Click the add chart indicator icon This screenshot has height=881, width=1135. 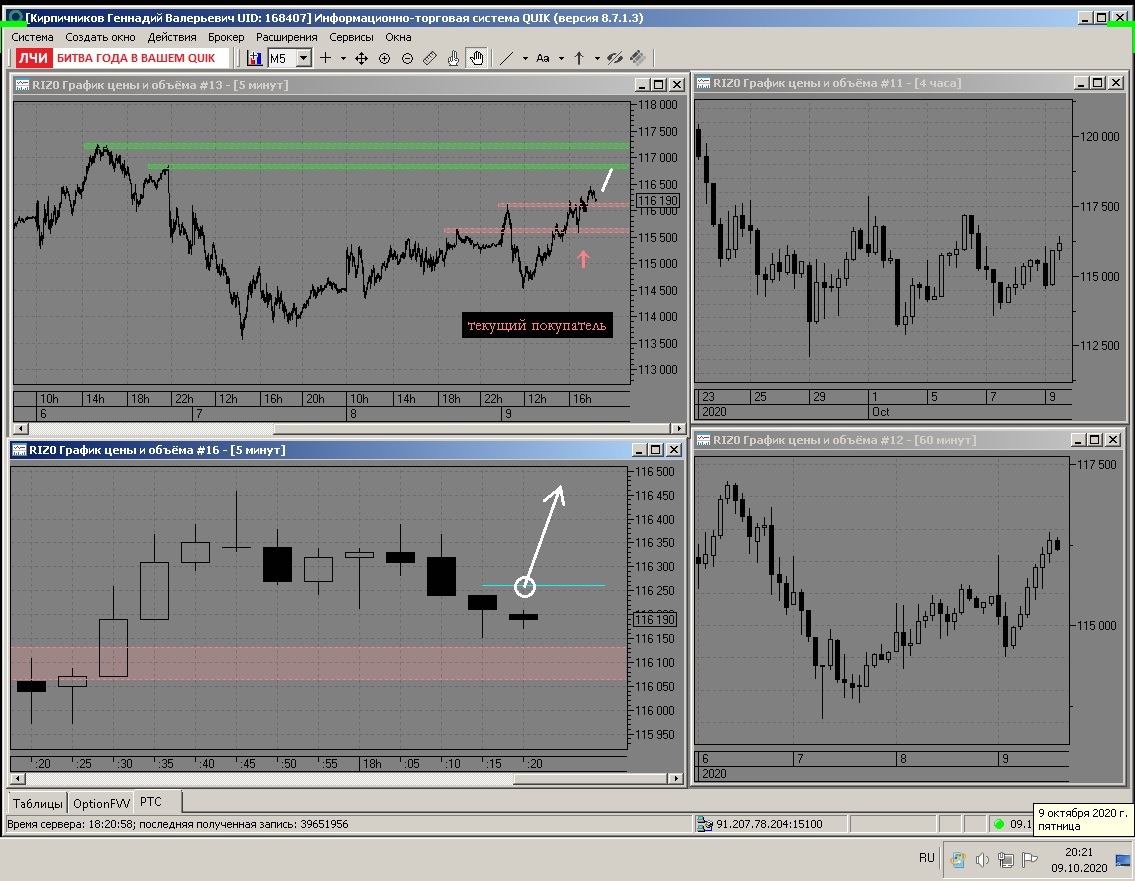(254, 59)
